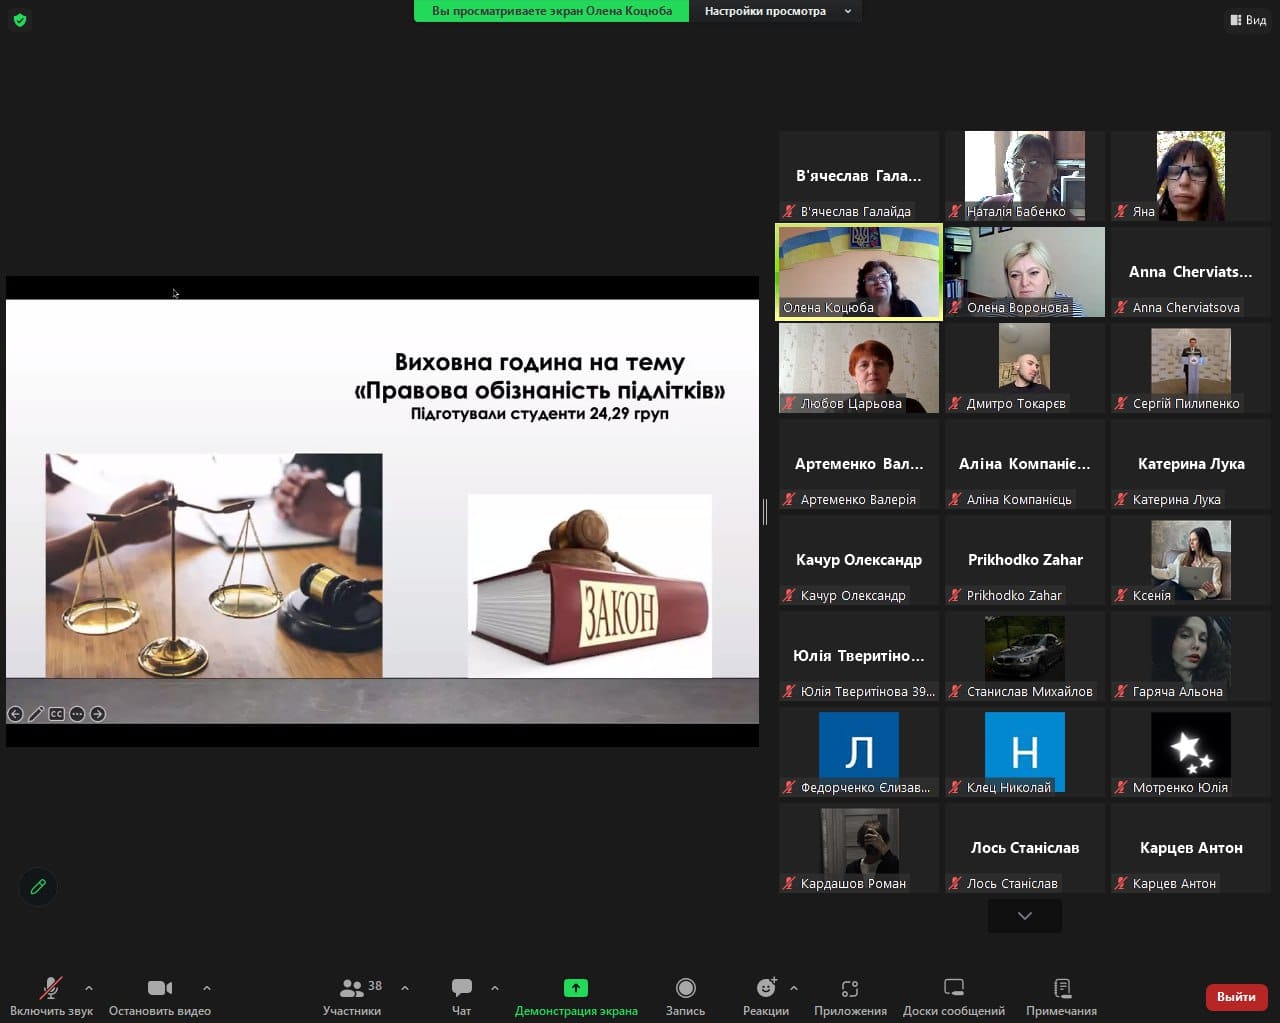
Task: Open Whiteboards (Доски сообщений) icon
Action: [953, 988]
